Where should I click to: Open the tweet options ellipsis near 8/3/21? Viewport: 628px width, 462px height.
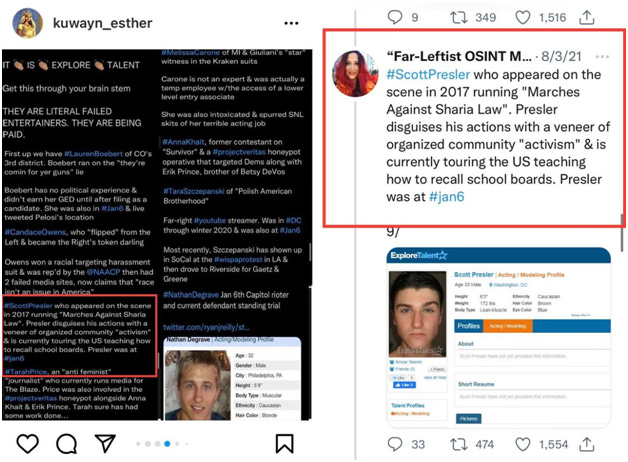coord(602,56)
